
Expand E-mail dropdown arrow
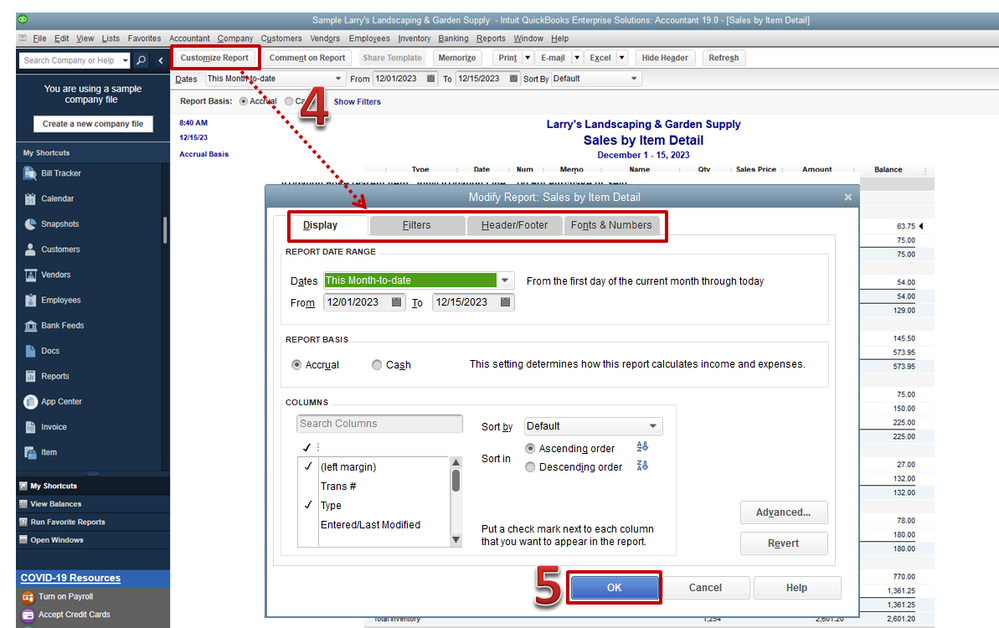click(x=577, y=58)
